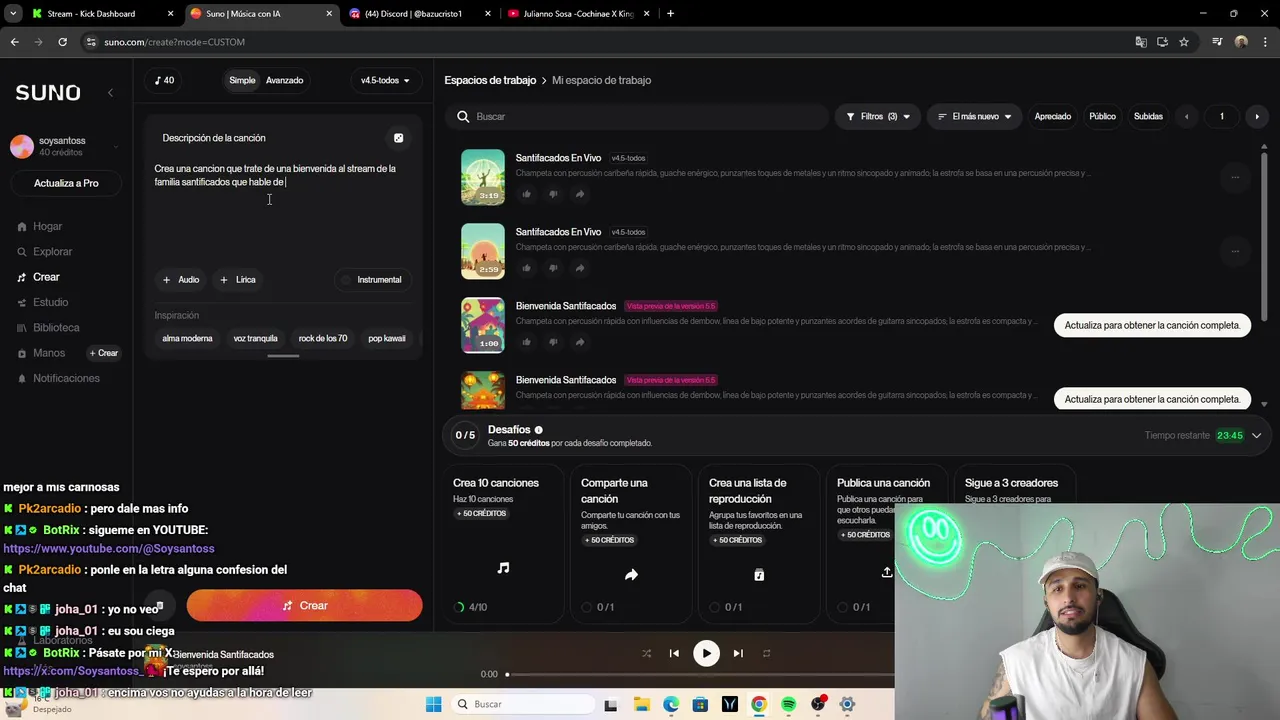Share the second Santifacados En Vivo song

tap(580, 268)
